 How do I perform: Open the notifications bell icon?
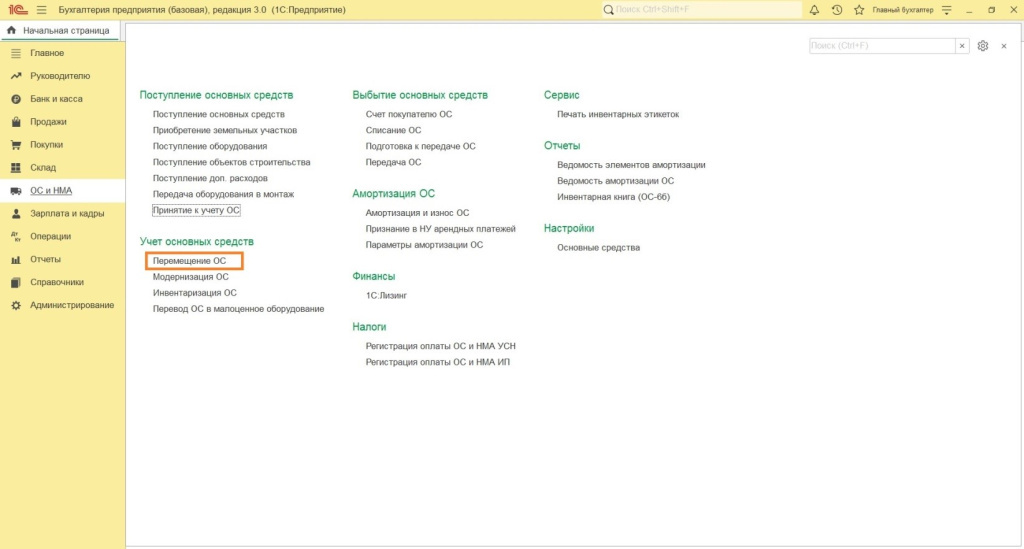(x=814, y=10)
